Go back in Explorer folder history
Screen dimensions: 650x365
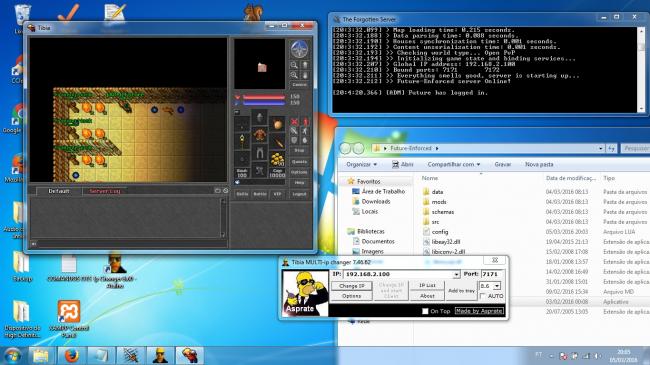pos(345,148)
